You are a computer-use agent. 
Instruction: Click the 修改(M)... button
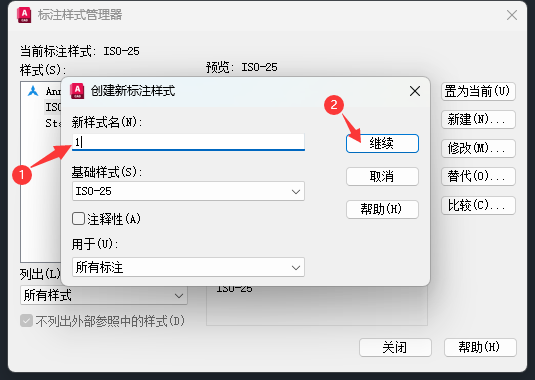478,148
